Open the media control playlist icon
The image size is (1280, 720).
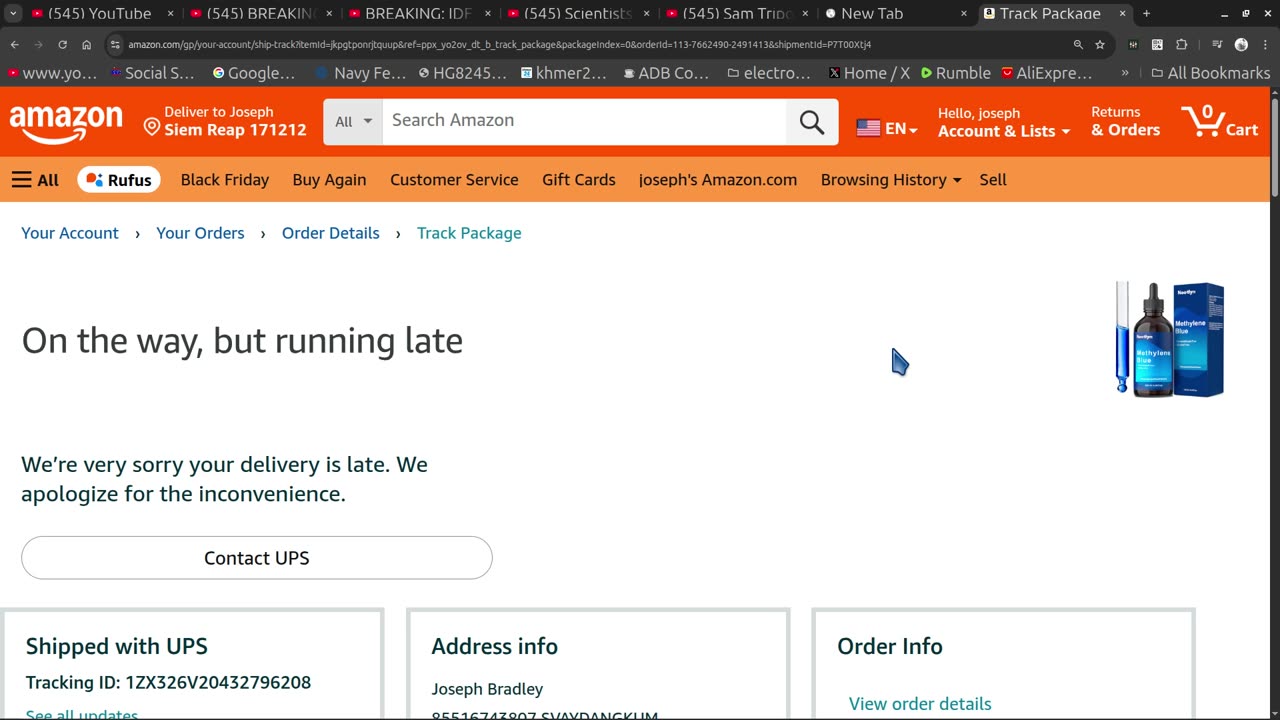point(1216,45)
